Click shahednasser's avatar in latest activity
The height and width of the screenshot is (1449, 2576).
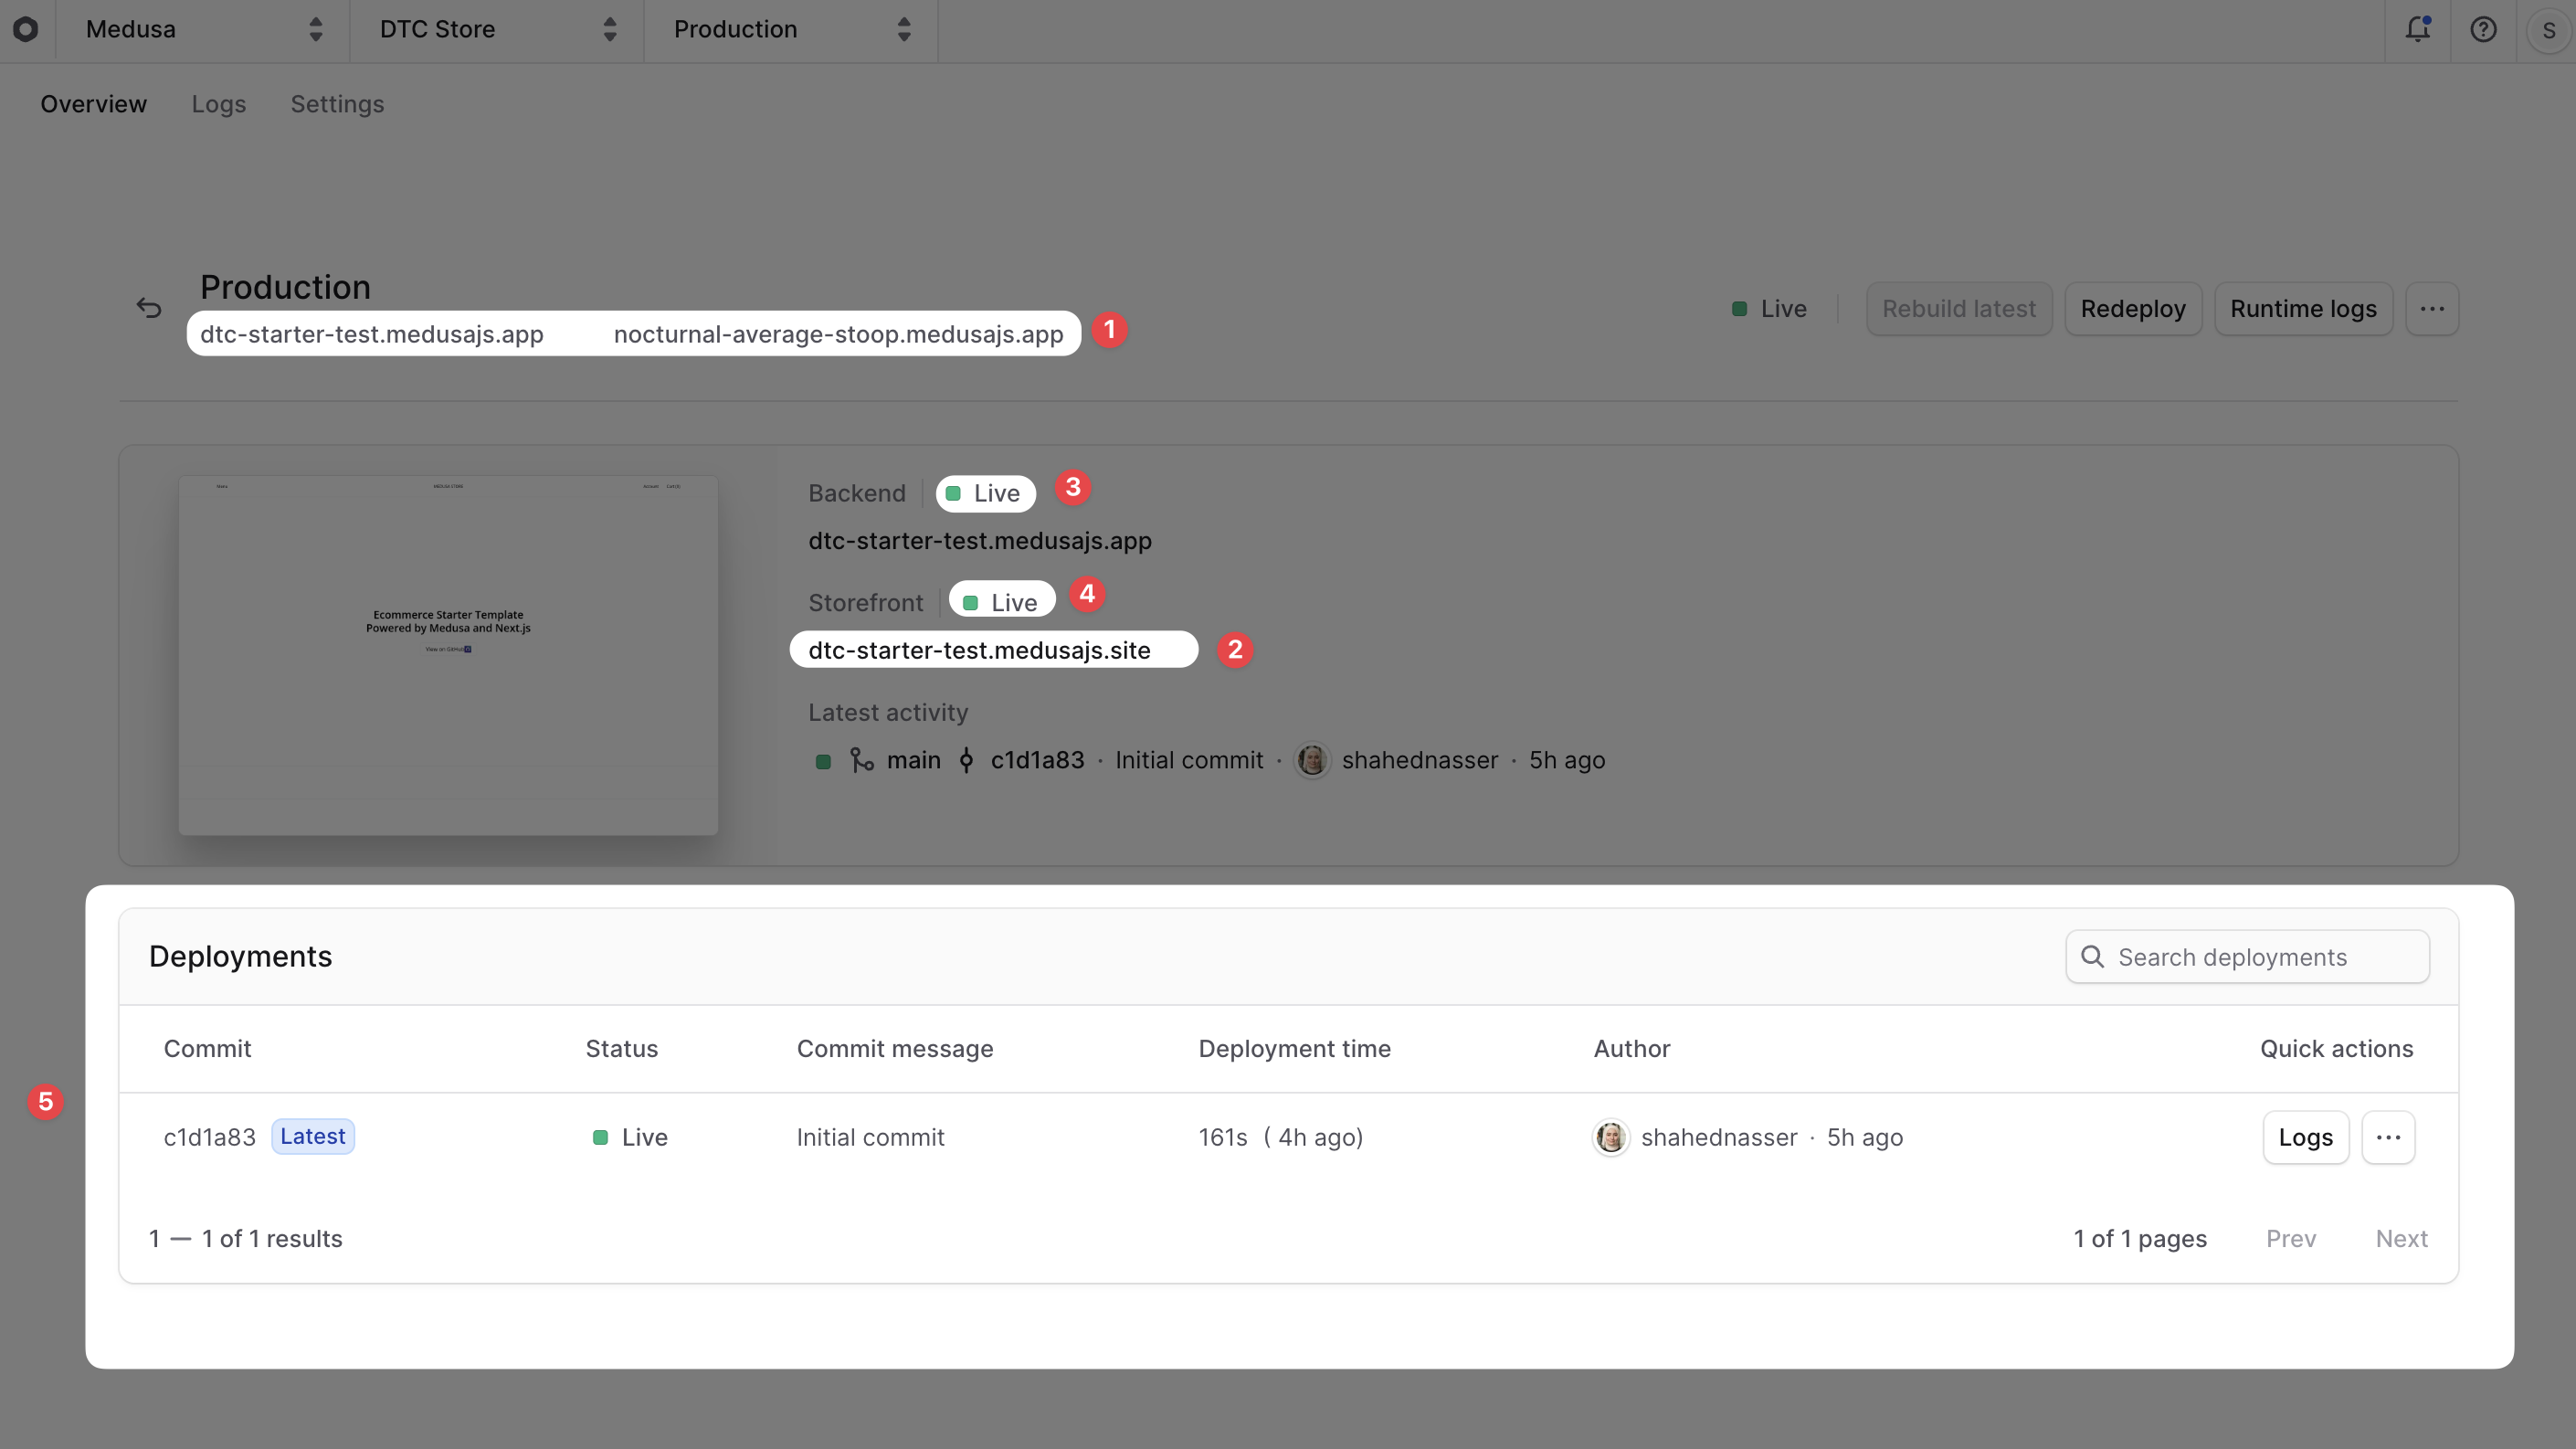click(1312, 760)
